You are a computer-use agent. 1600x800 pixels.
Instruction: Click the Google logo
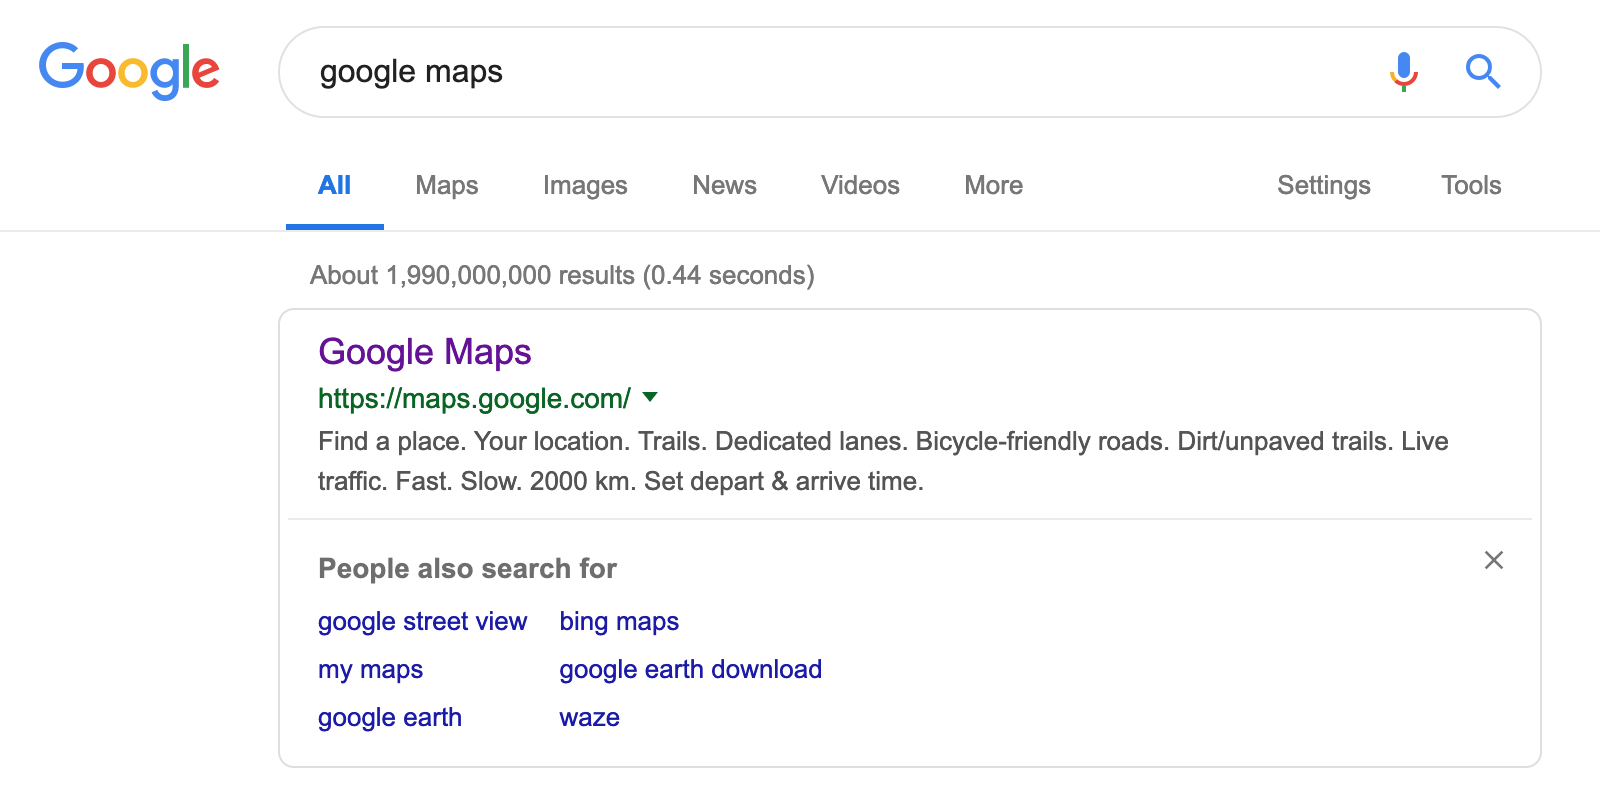(129, 70)
